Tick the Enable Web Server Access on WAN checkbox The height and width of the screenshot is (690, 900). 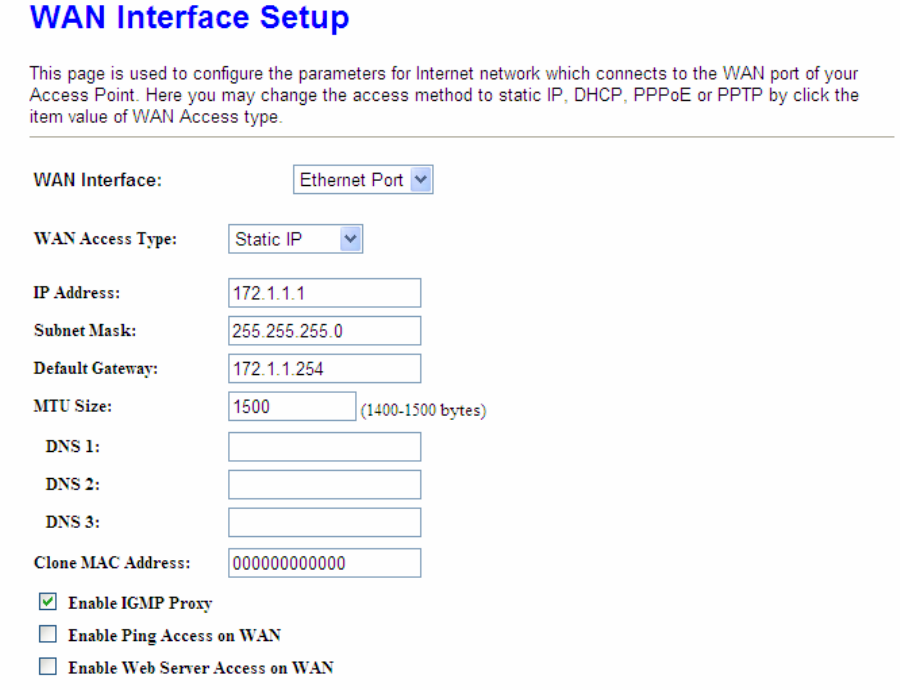point(48,666)
